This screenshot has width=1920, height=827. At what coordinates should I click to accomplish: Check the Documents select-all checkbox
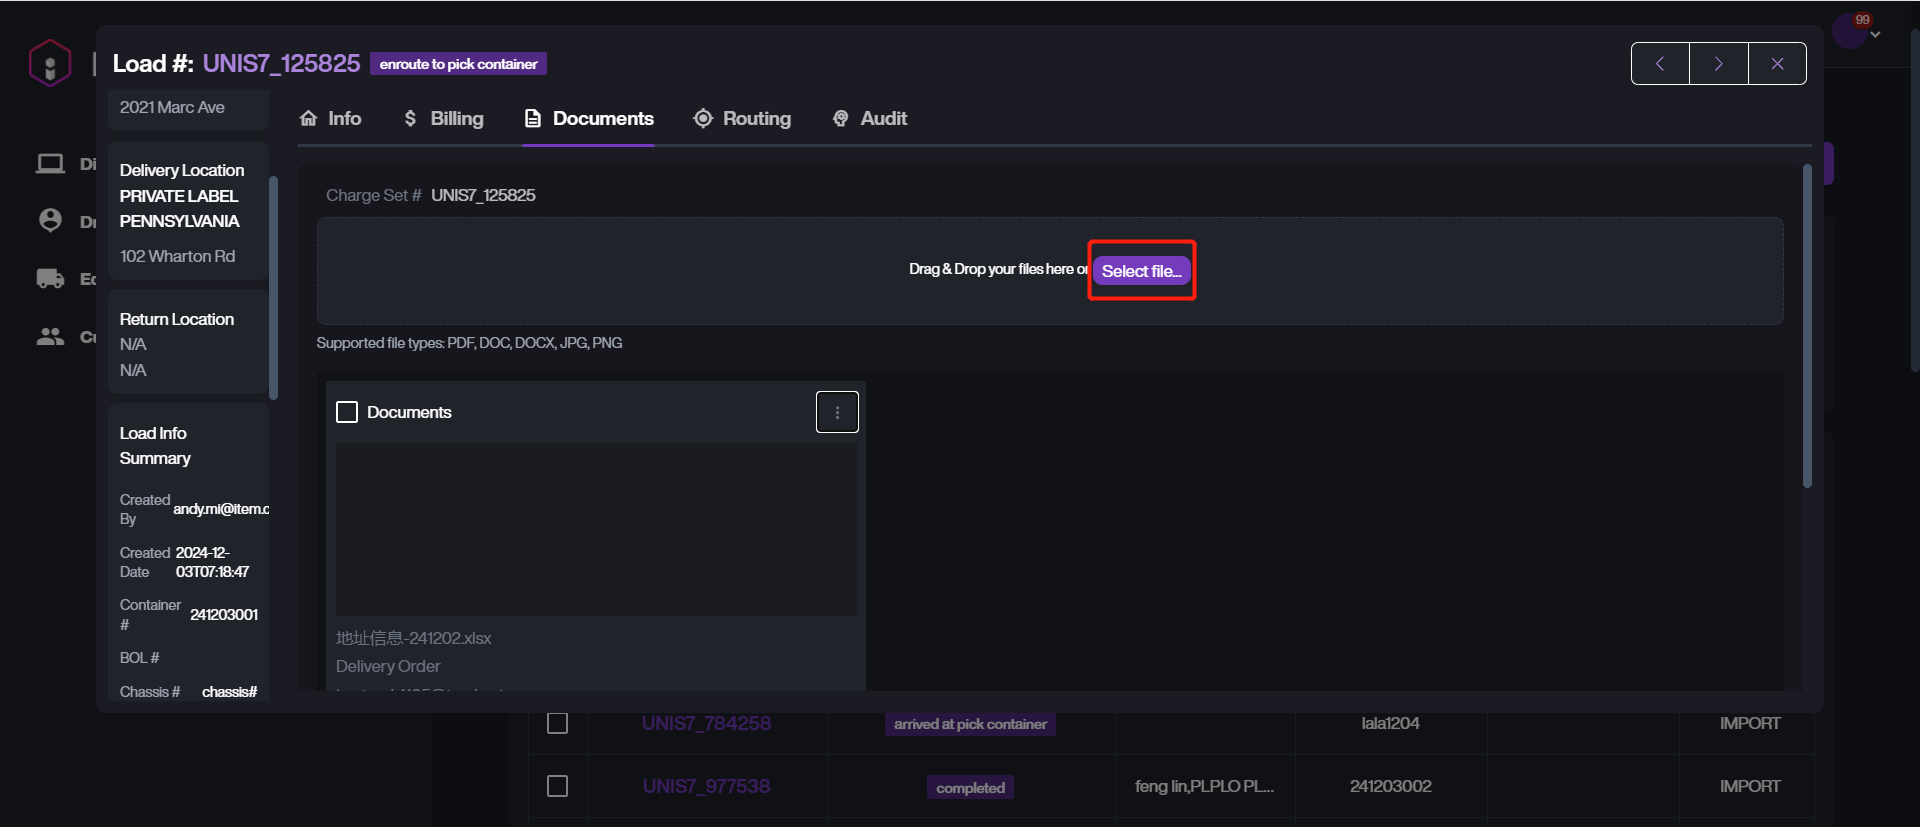[347, 412]
